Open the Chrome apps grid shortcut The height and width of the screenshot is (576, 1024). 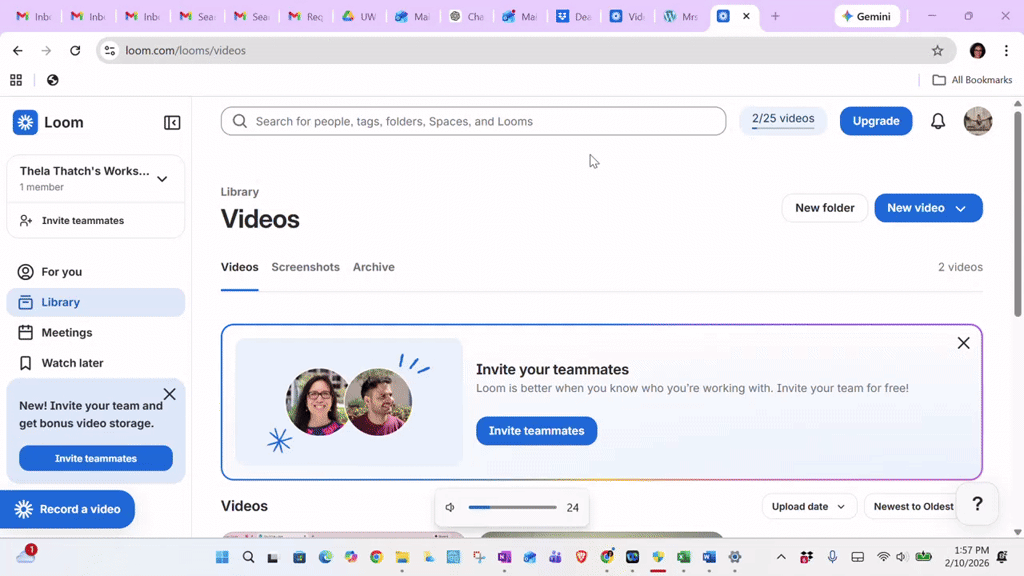tap(16, 80)
